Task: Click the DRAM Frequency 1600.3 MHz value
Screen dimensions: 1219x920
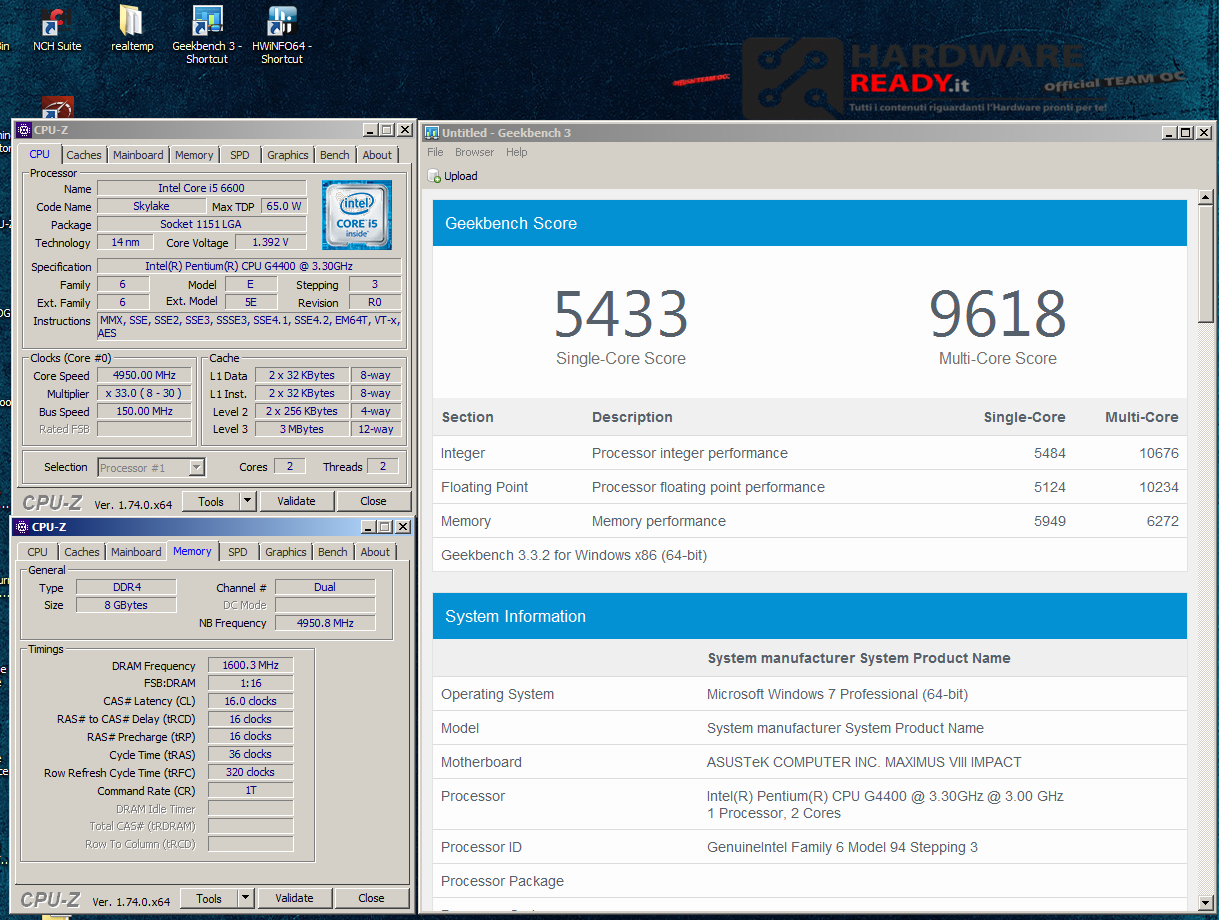Action: 250,665
